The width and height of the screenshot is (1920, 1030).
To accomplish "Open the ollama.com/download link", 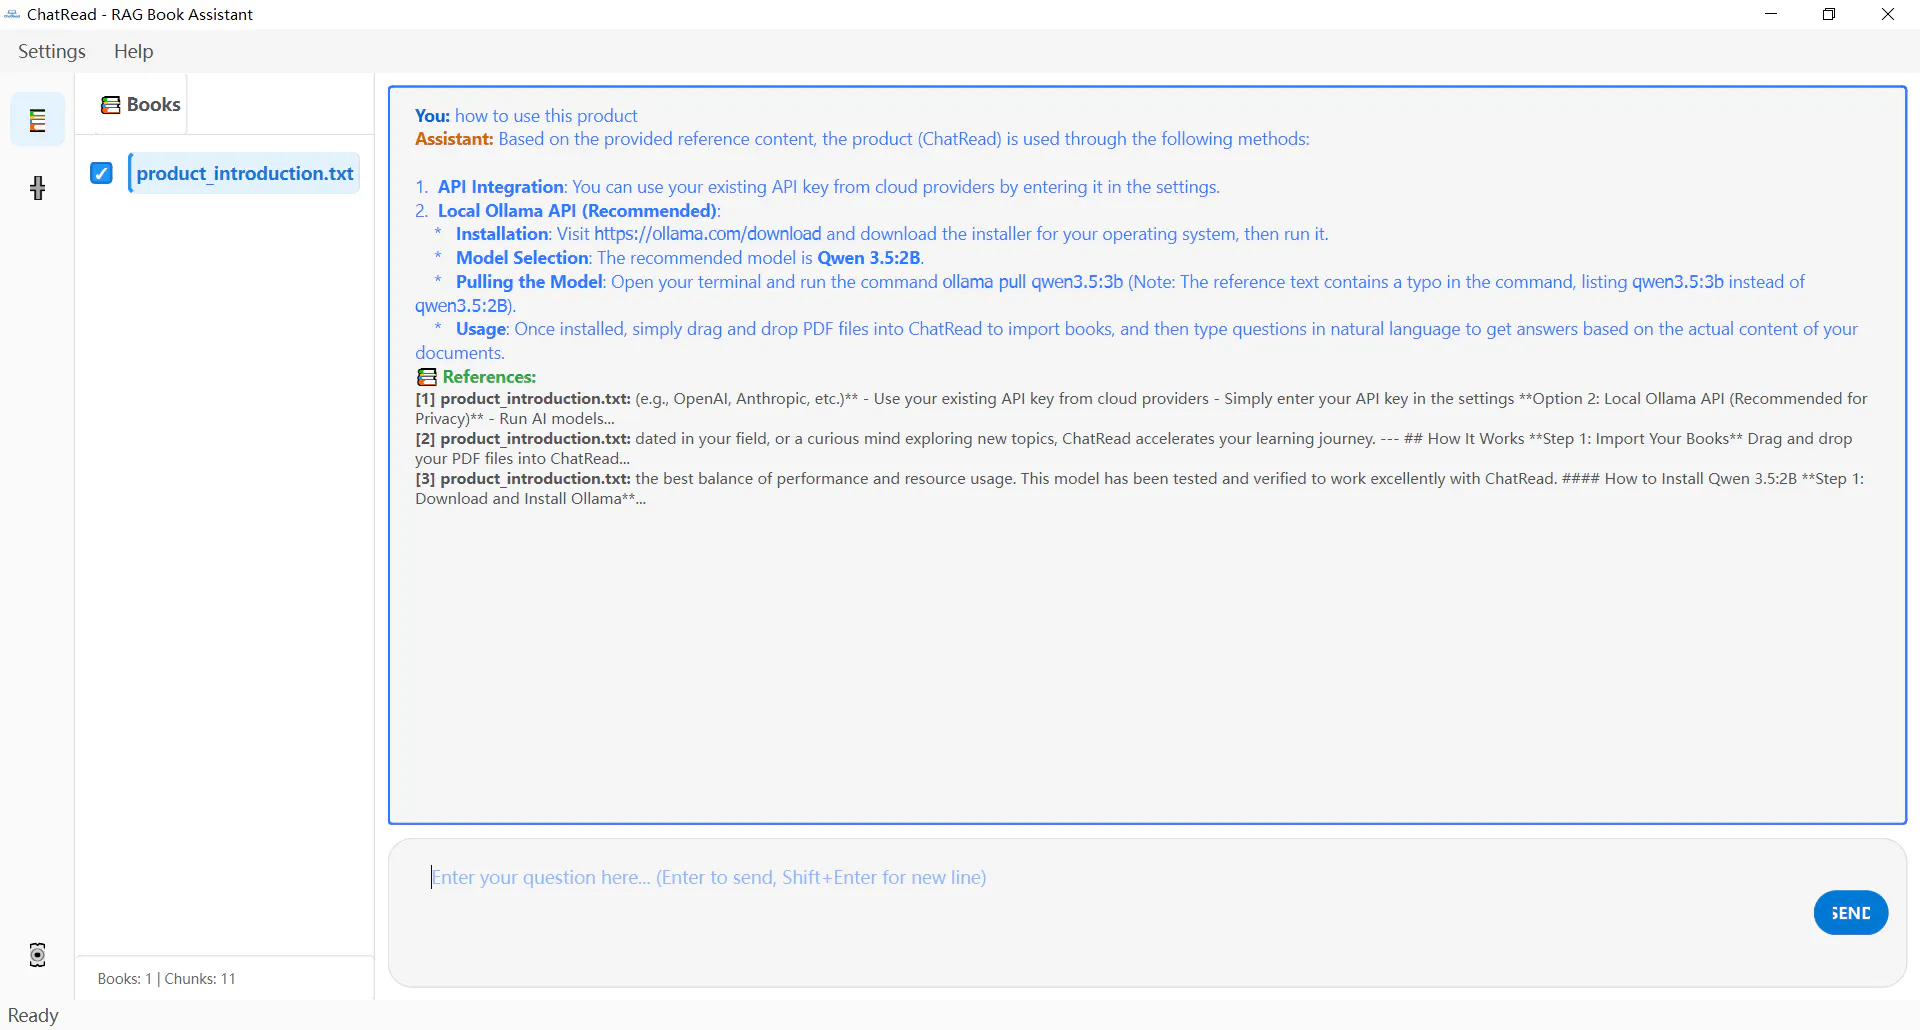I will click(707, 234).
